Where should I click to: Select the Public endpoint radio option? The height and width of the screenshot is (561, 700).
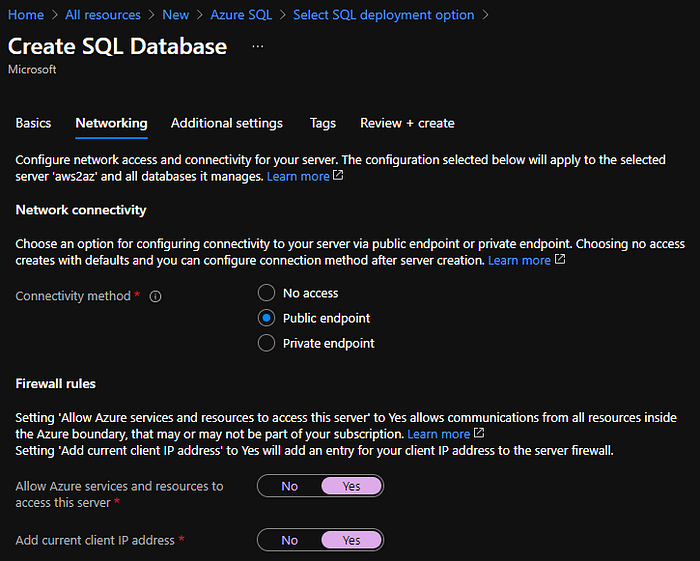pos(266,318)
